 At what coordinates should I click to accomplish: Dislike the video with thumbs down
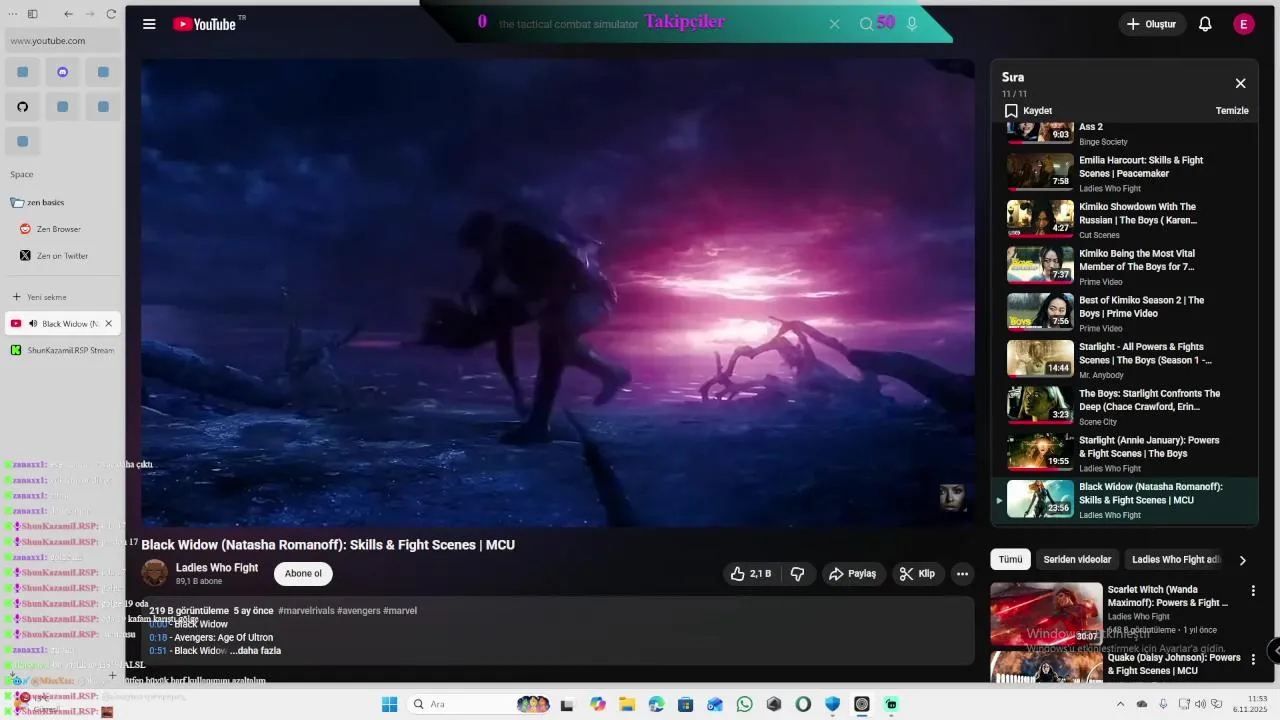[798, 574]
